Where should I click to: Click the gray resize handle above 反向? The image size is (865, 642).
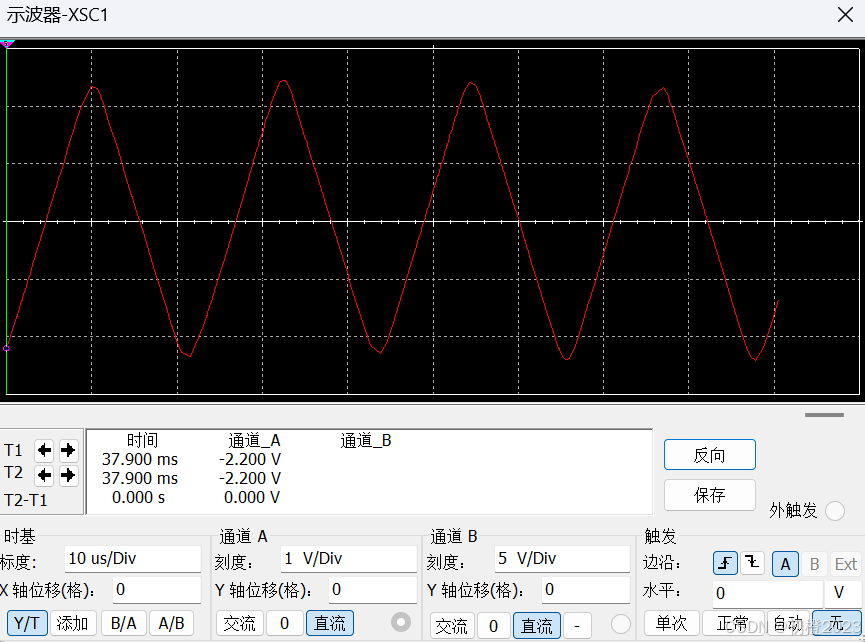(824, 415)
